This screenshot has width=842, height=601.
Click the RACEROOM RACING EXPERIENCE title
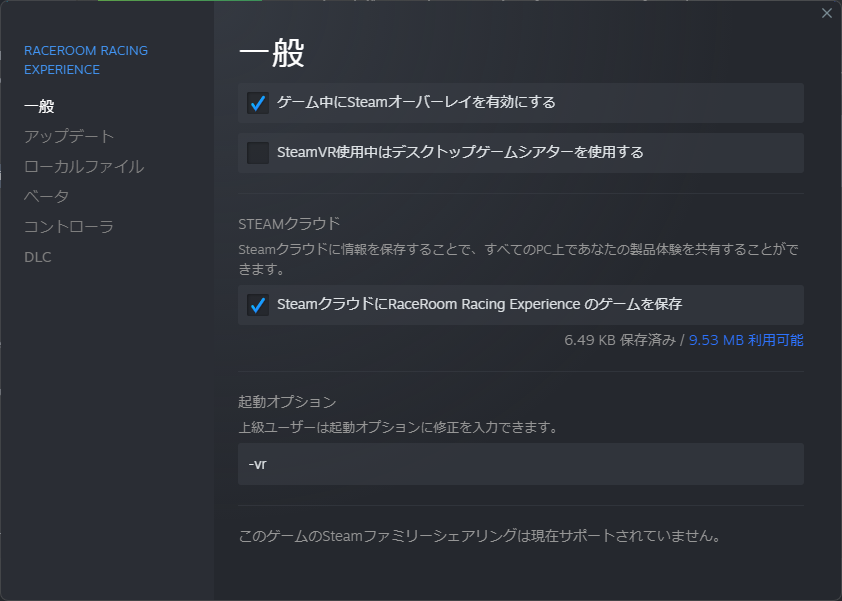click(x=86, y=60)
